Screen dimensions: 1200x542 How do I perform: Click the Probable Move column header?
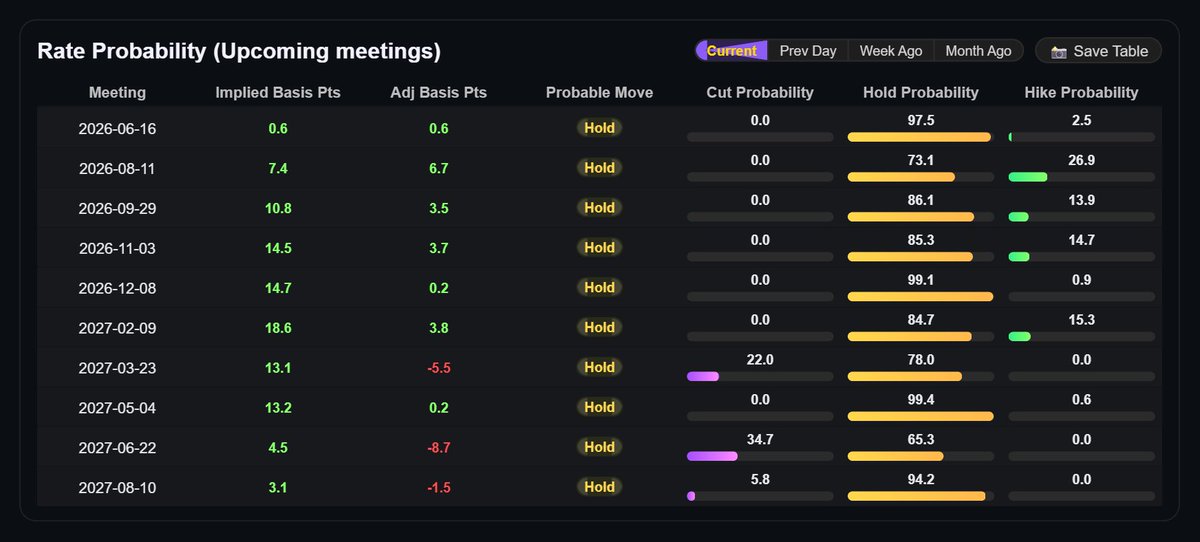[599, 92]
